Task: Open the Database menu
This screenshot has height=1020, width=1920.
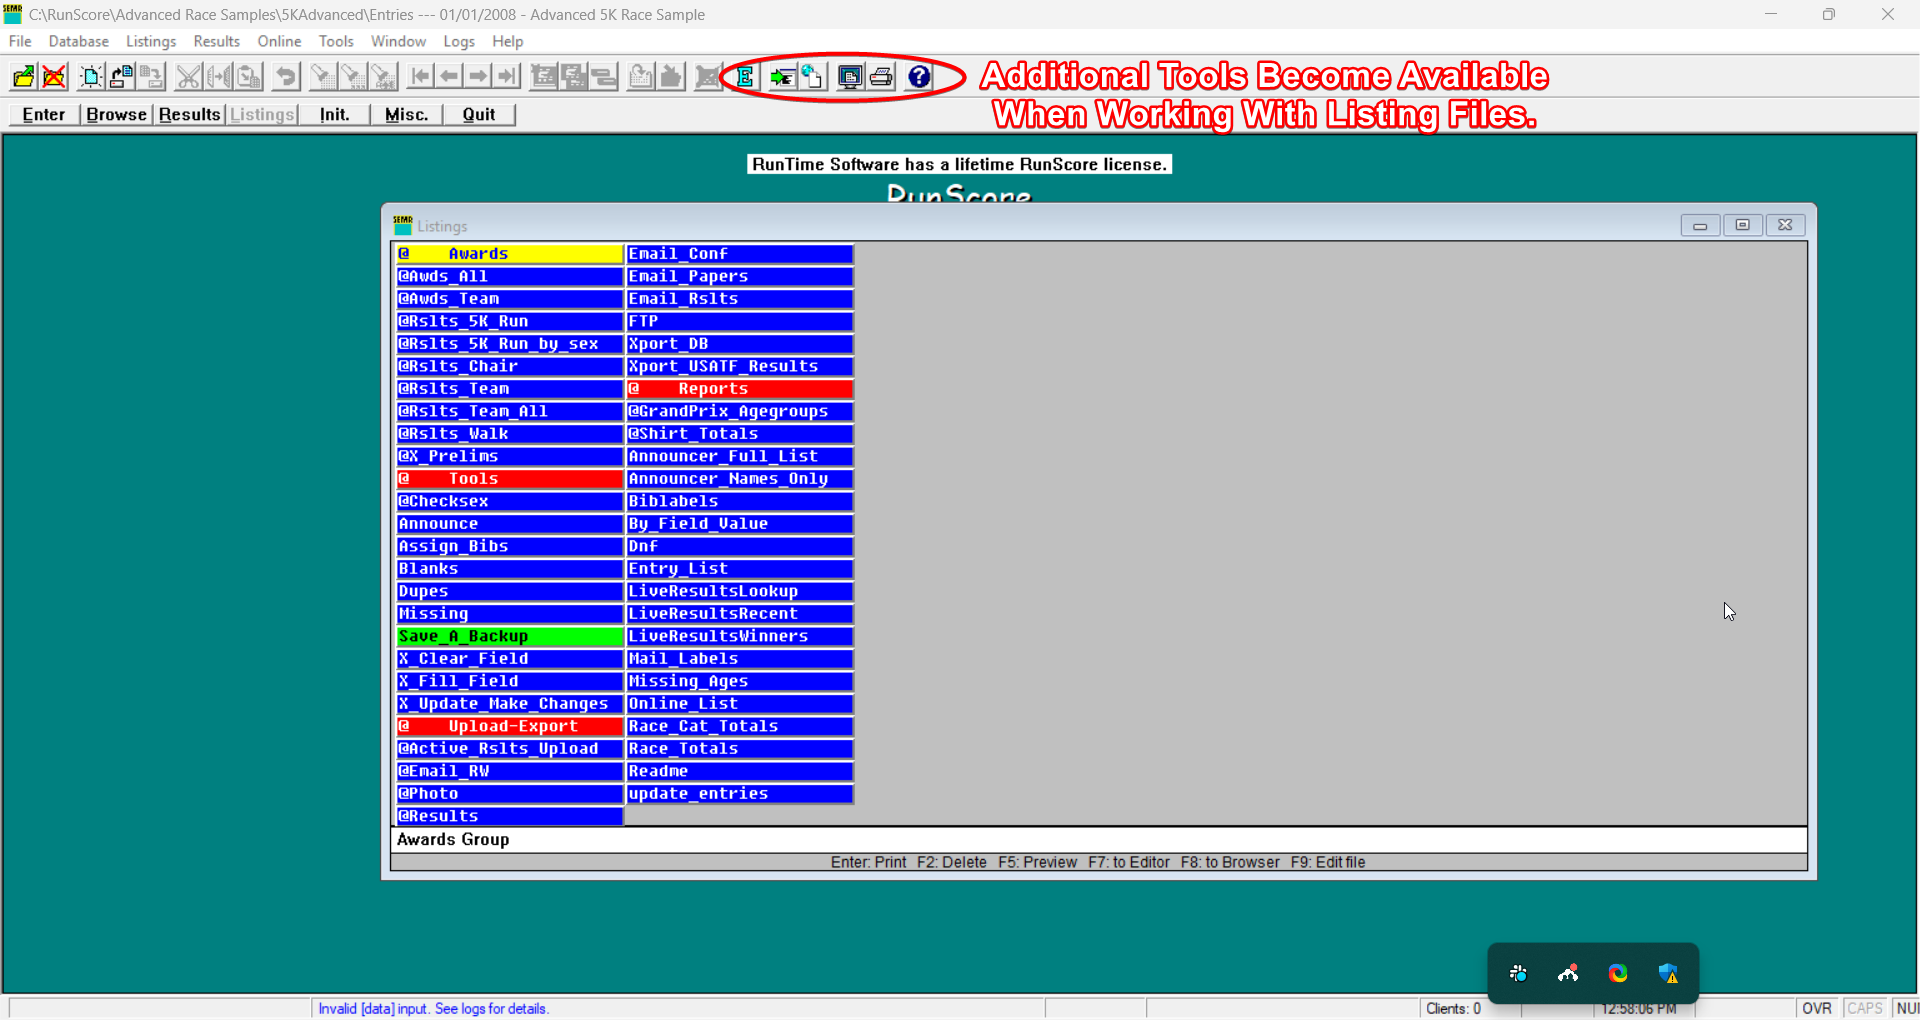Action: coord(79,41)
